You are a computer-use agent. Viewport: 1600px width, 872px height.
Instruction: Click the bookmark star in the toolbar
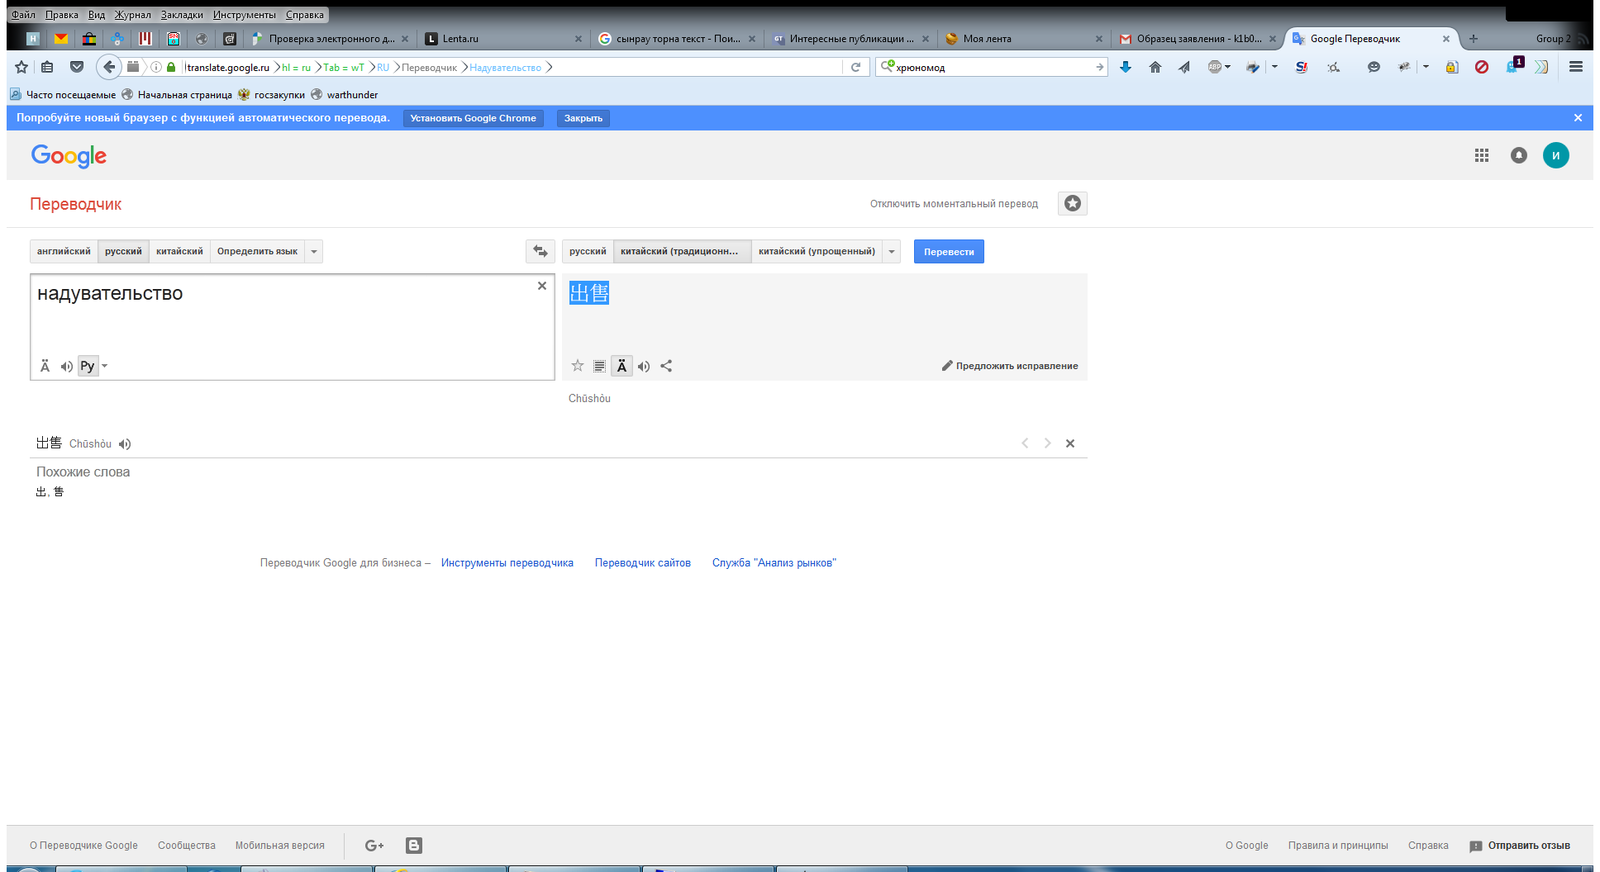pos(21,67)
